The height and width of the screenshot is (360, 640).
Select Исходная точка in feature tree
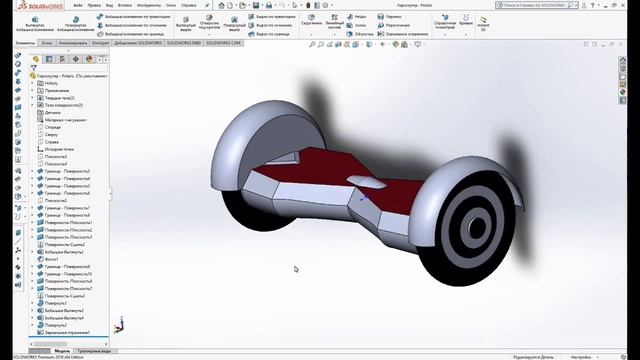tap(59, 149)
